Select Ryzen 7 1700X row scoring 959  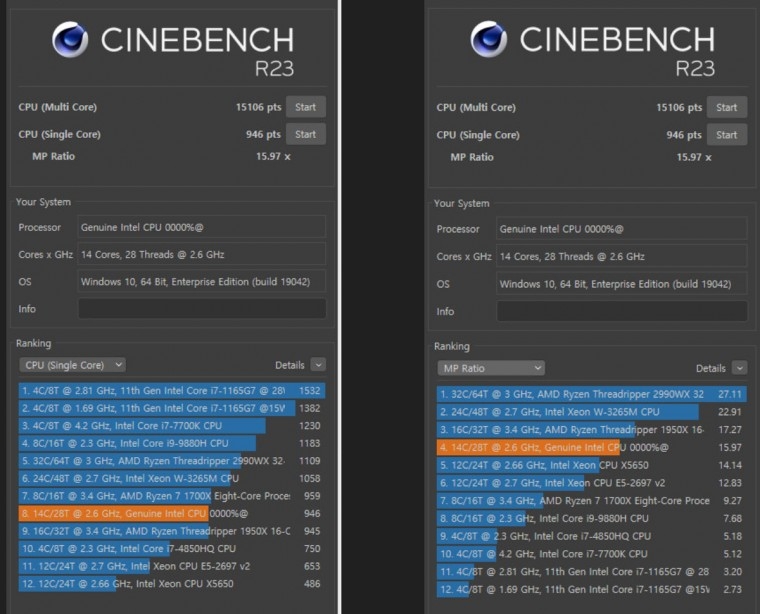[x=172, y=496]
